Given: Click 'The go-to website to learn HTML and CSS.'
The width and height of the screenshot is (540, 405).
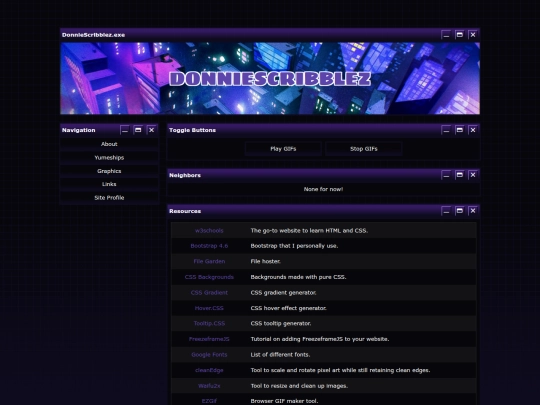Looking at the screenshot, I should [309, 230].
